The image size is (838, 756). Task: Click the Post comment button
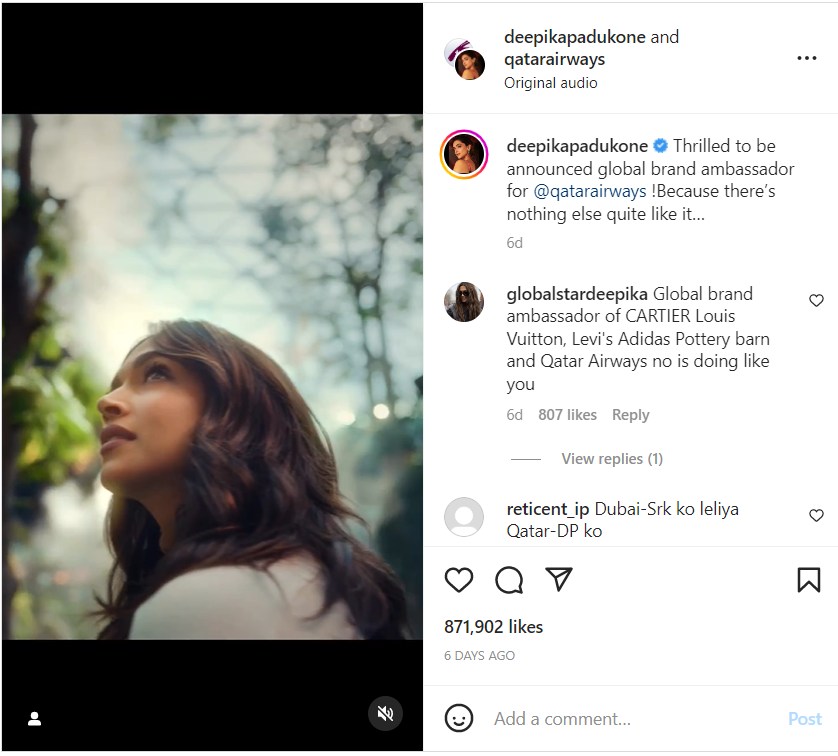(804, 718)
